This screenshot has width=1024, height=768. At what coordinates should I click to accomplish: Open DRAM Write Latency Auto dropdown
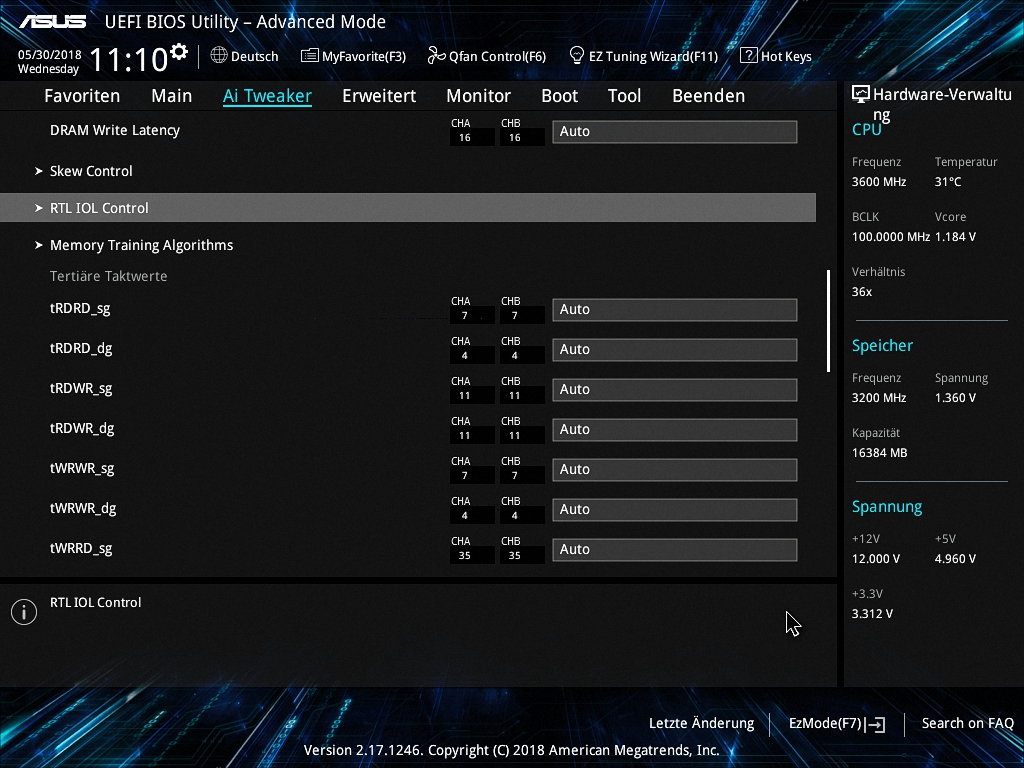pos(675,131)
